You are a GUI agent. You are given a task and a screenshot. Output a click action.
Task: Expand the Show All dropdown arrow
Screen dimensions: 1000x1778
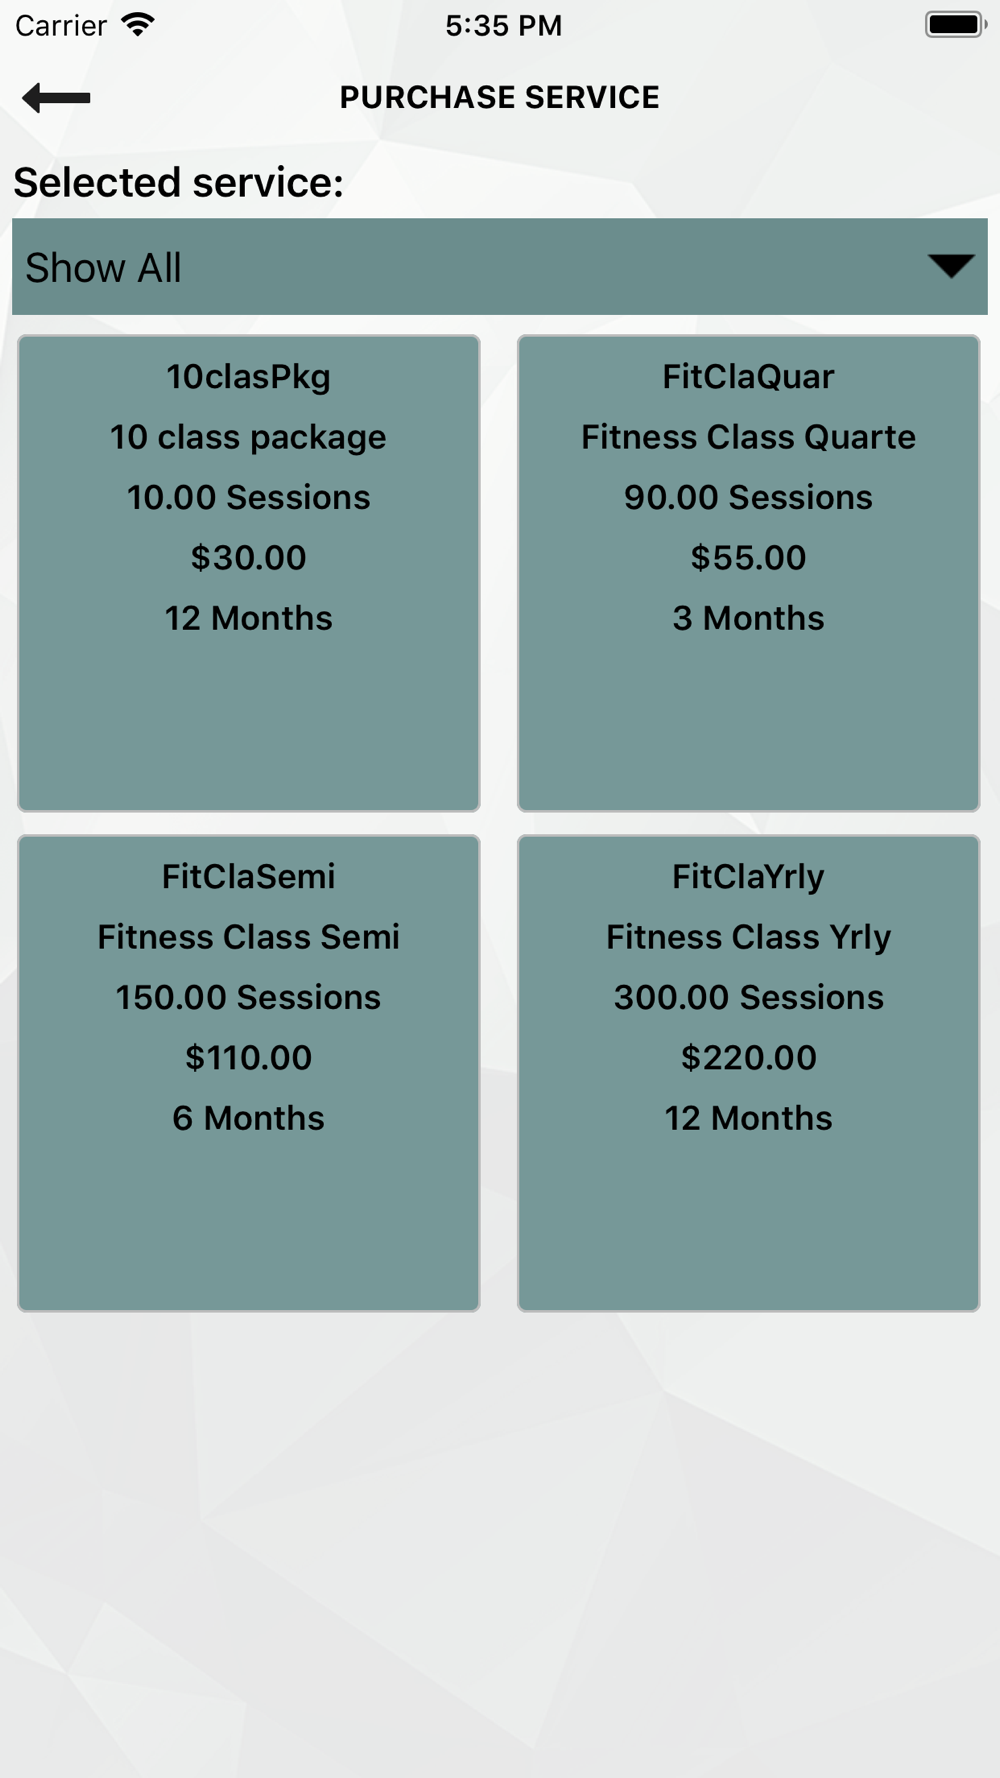[x=950, y=266]
